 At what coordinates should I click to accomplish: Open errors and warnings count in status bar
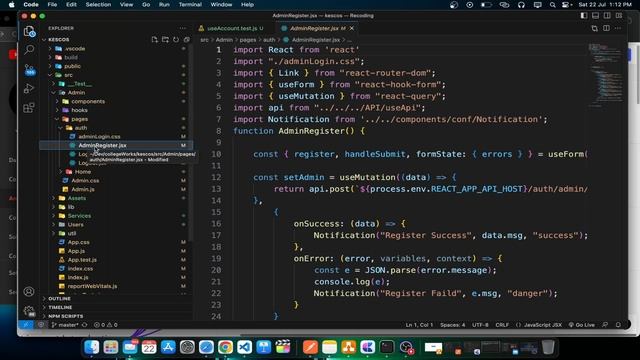pos(106,325)
